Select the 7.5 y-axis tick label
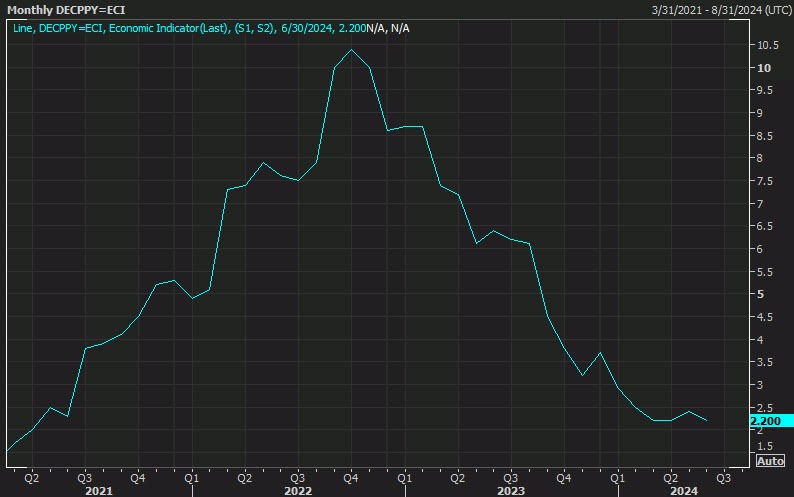This screenshot has width=794, height=497. pyautogui.click(x=765, y=181)
